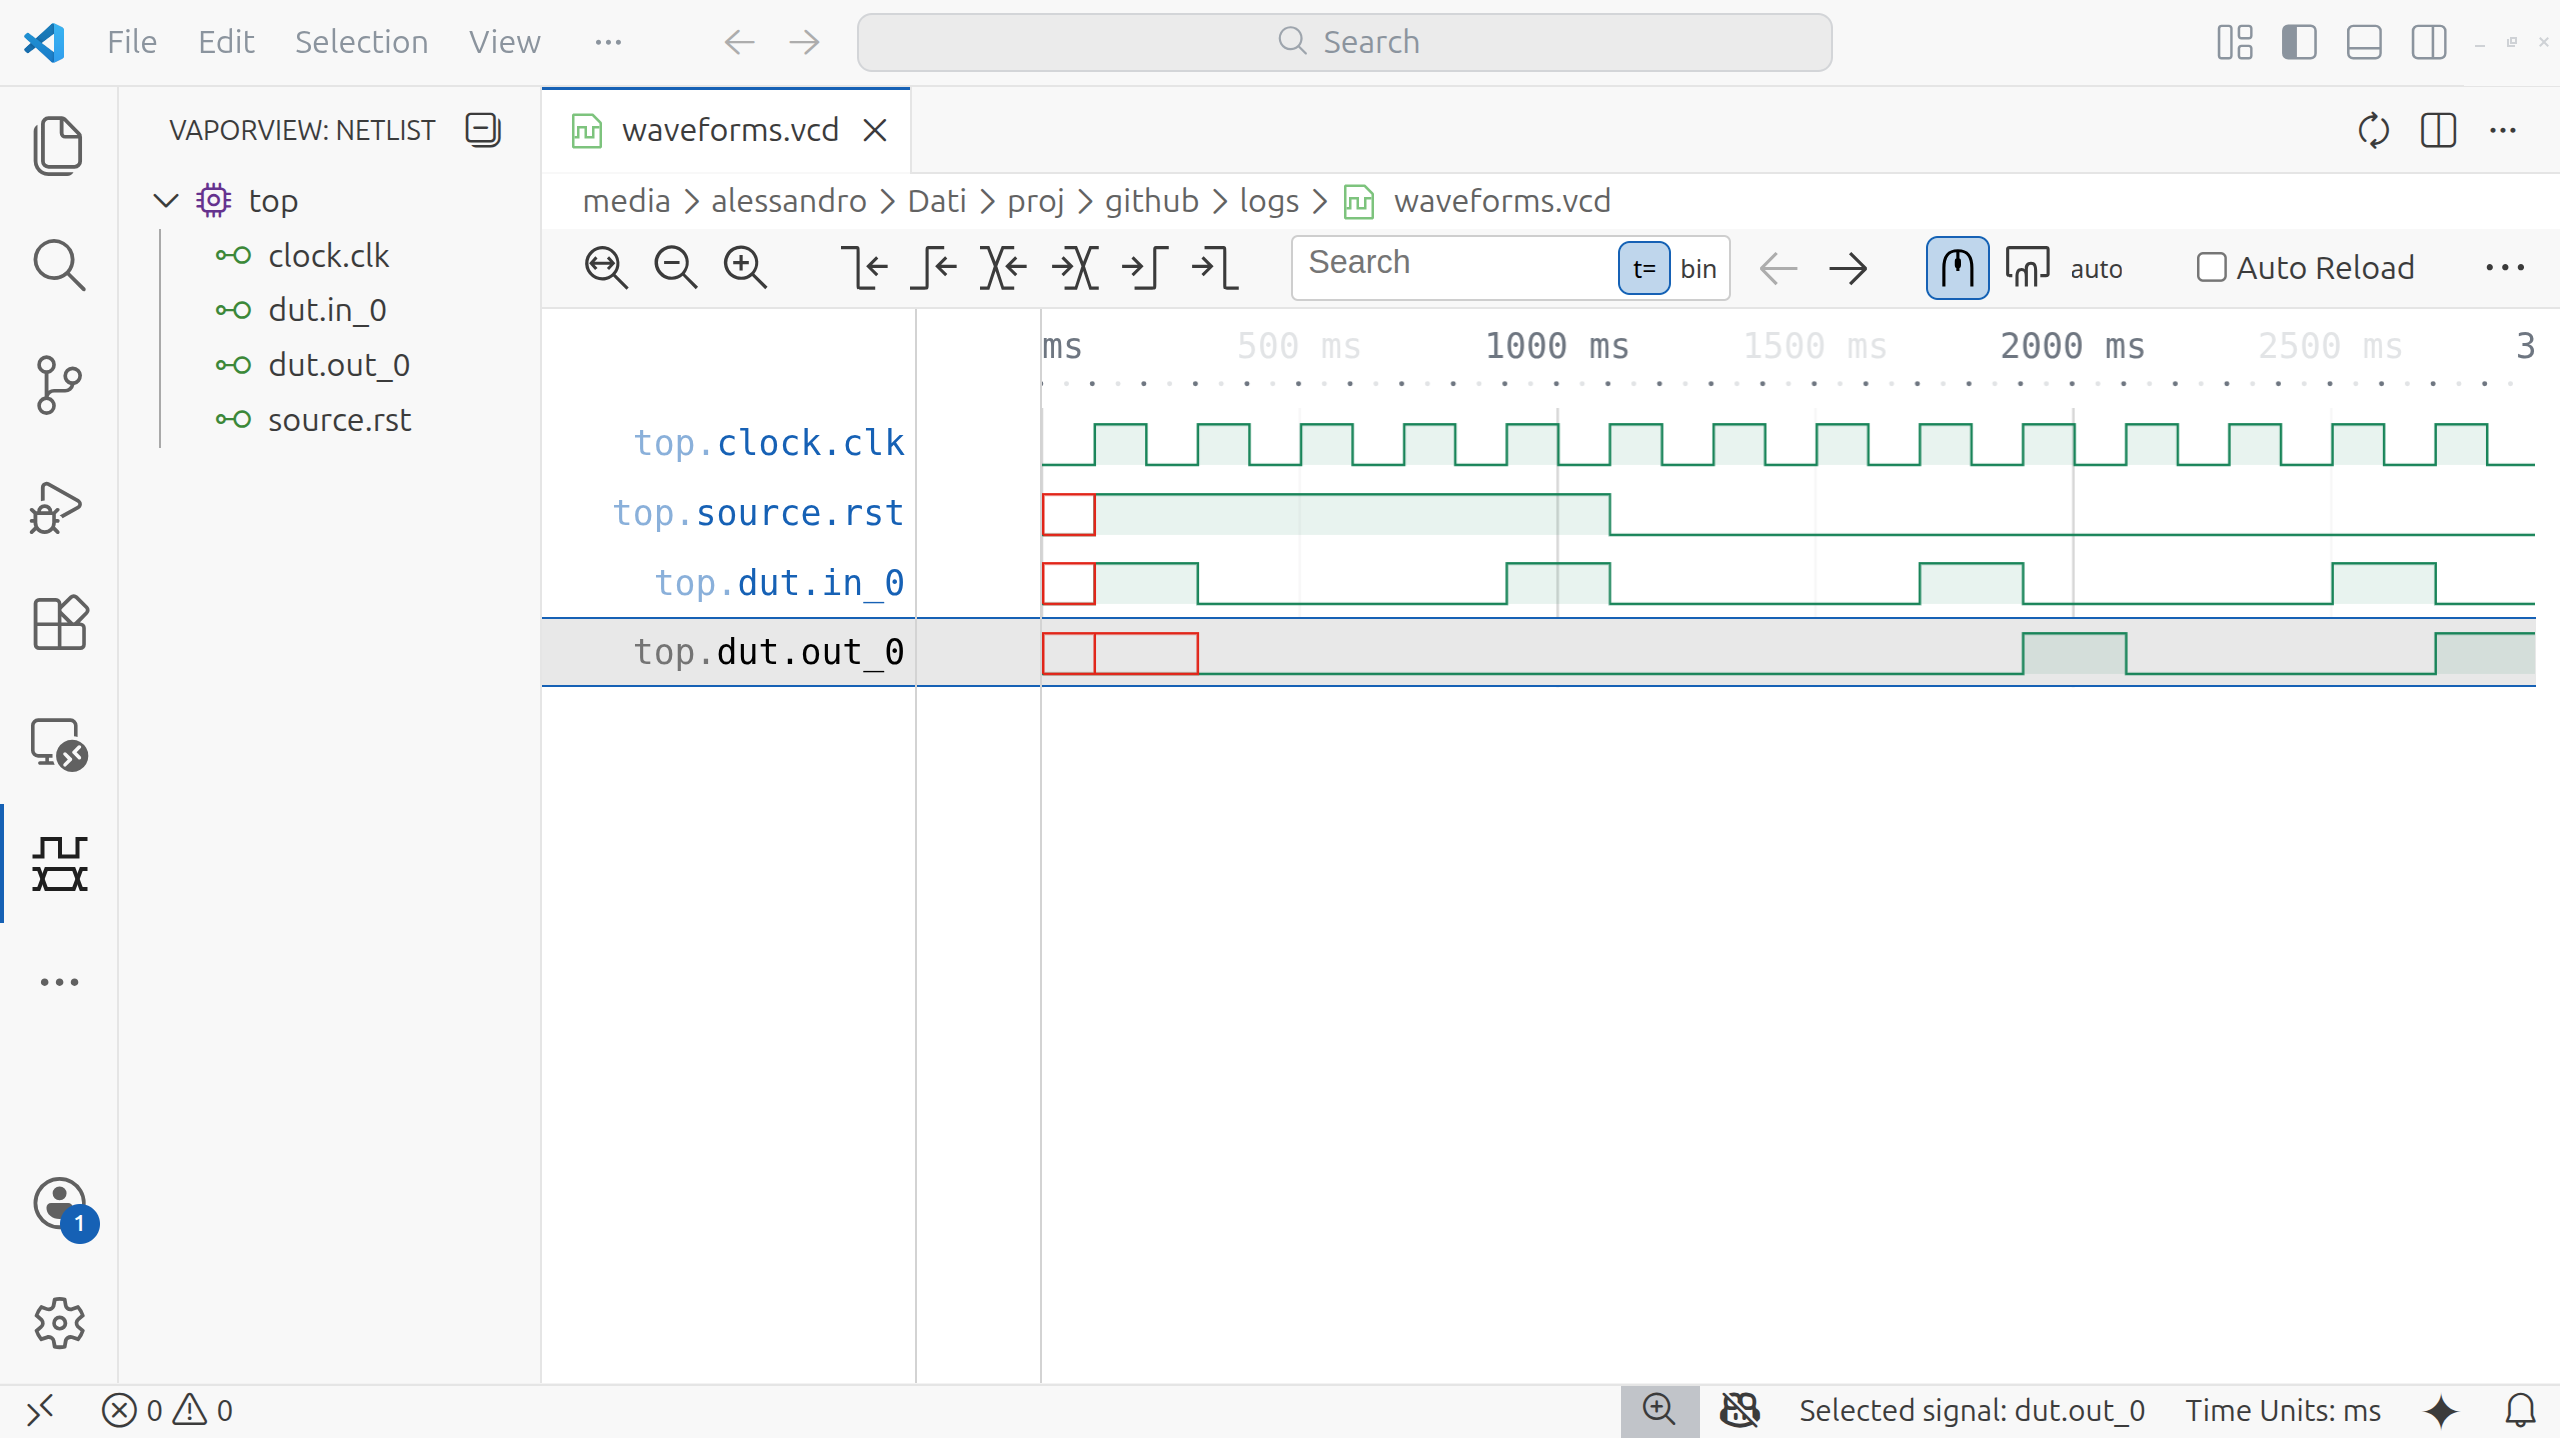Click the zoom in magnifier icon
Image resolution: width=2560 pixels, height=1440 pixels.
pyautogui.click(x=745, y=268)
